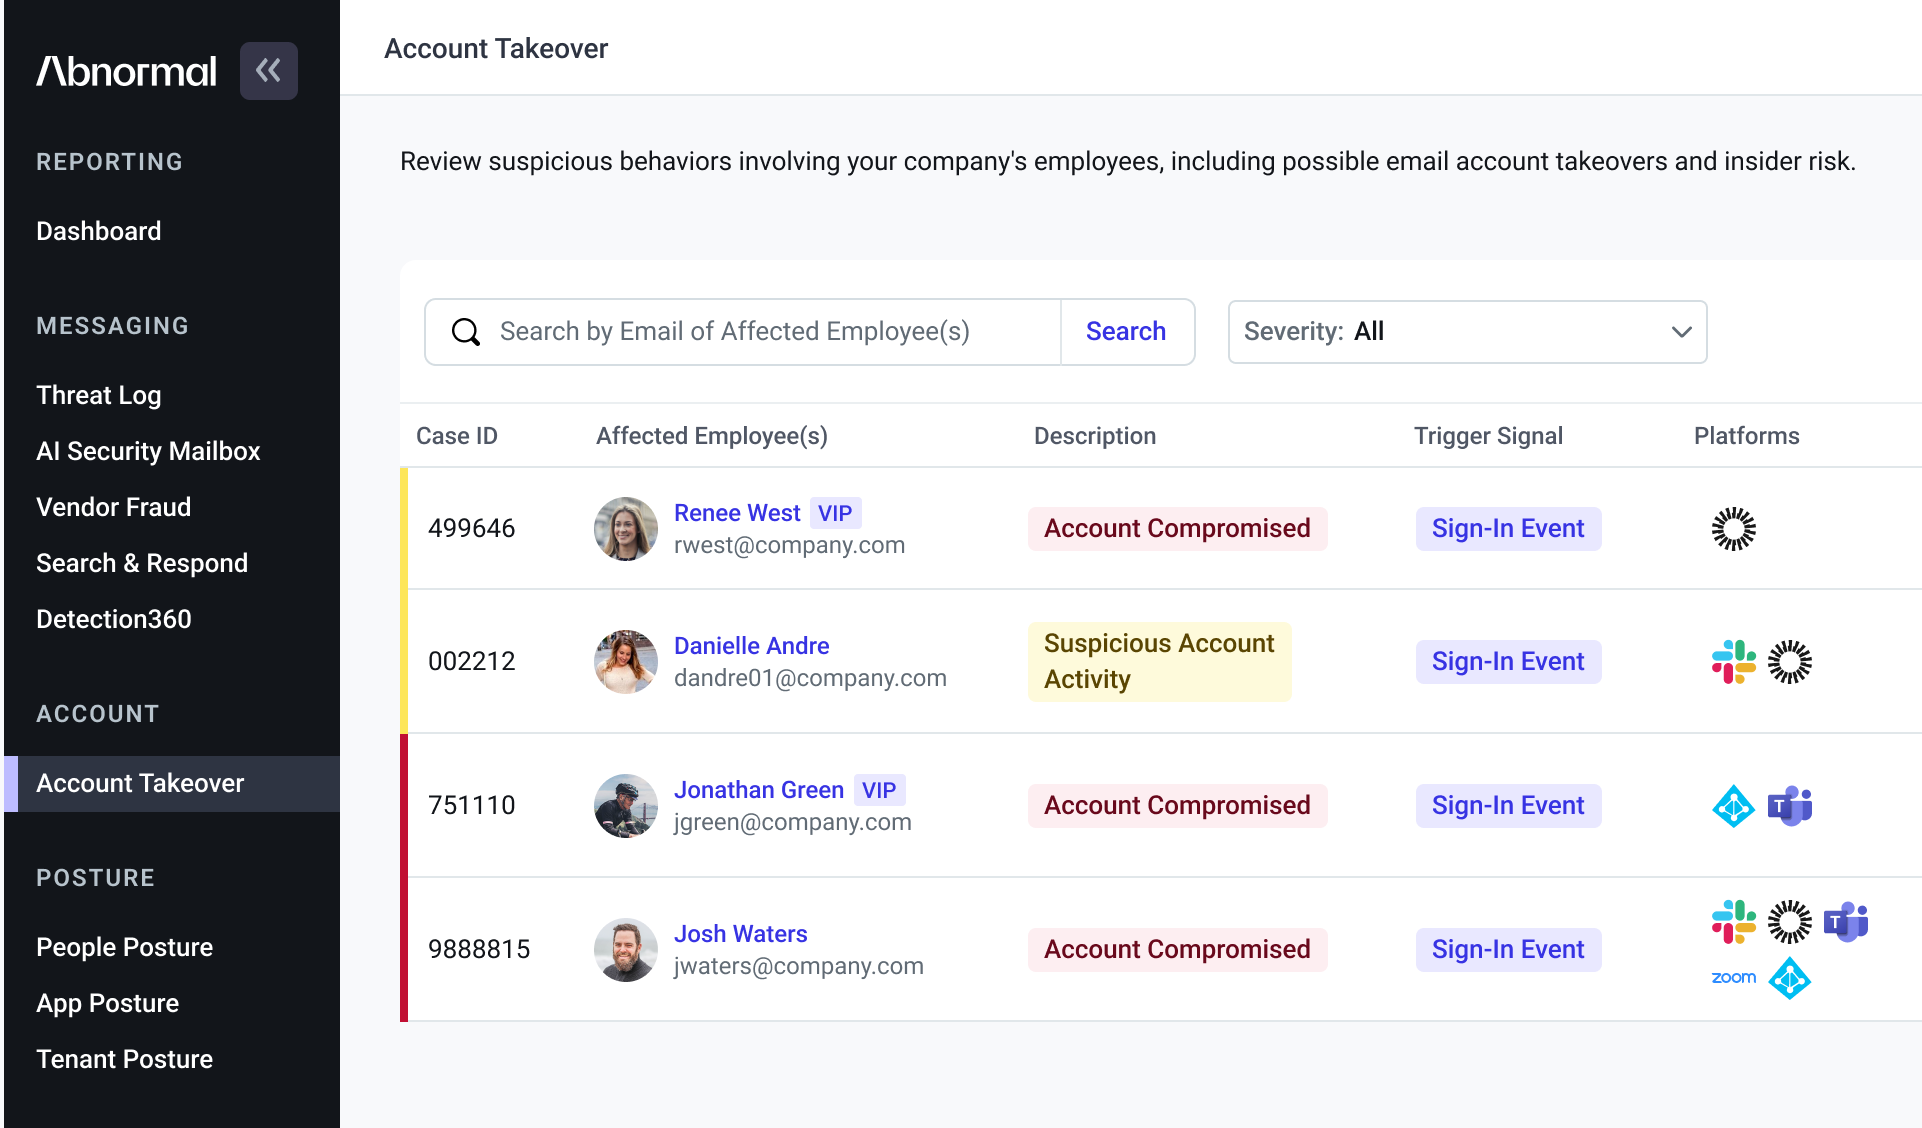1922x1128 pixels.
Task: Click Sign-In Event tag for case 002212
Action: coord(1508,662)
